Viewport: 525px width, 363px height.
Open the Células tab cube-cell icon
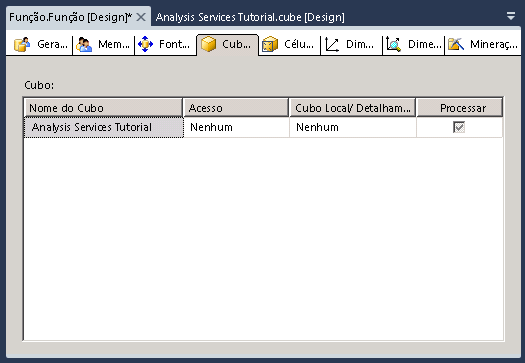(x=270, y=44)
